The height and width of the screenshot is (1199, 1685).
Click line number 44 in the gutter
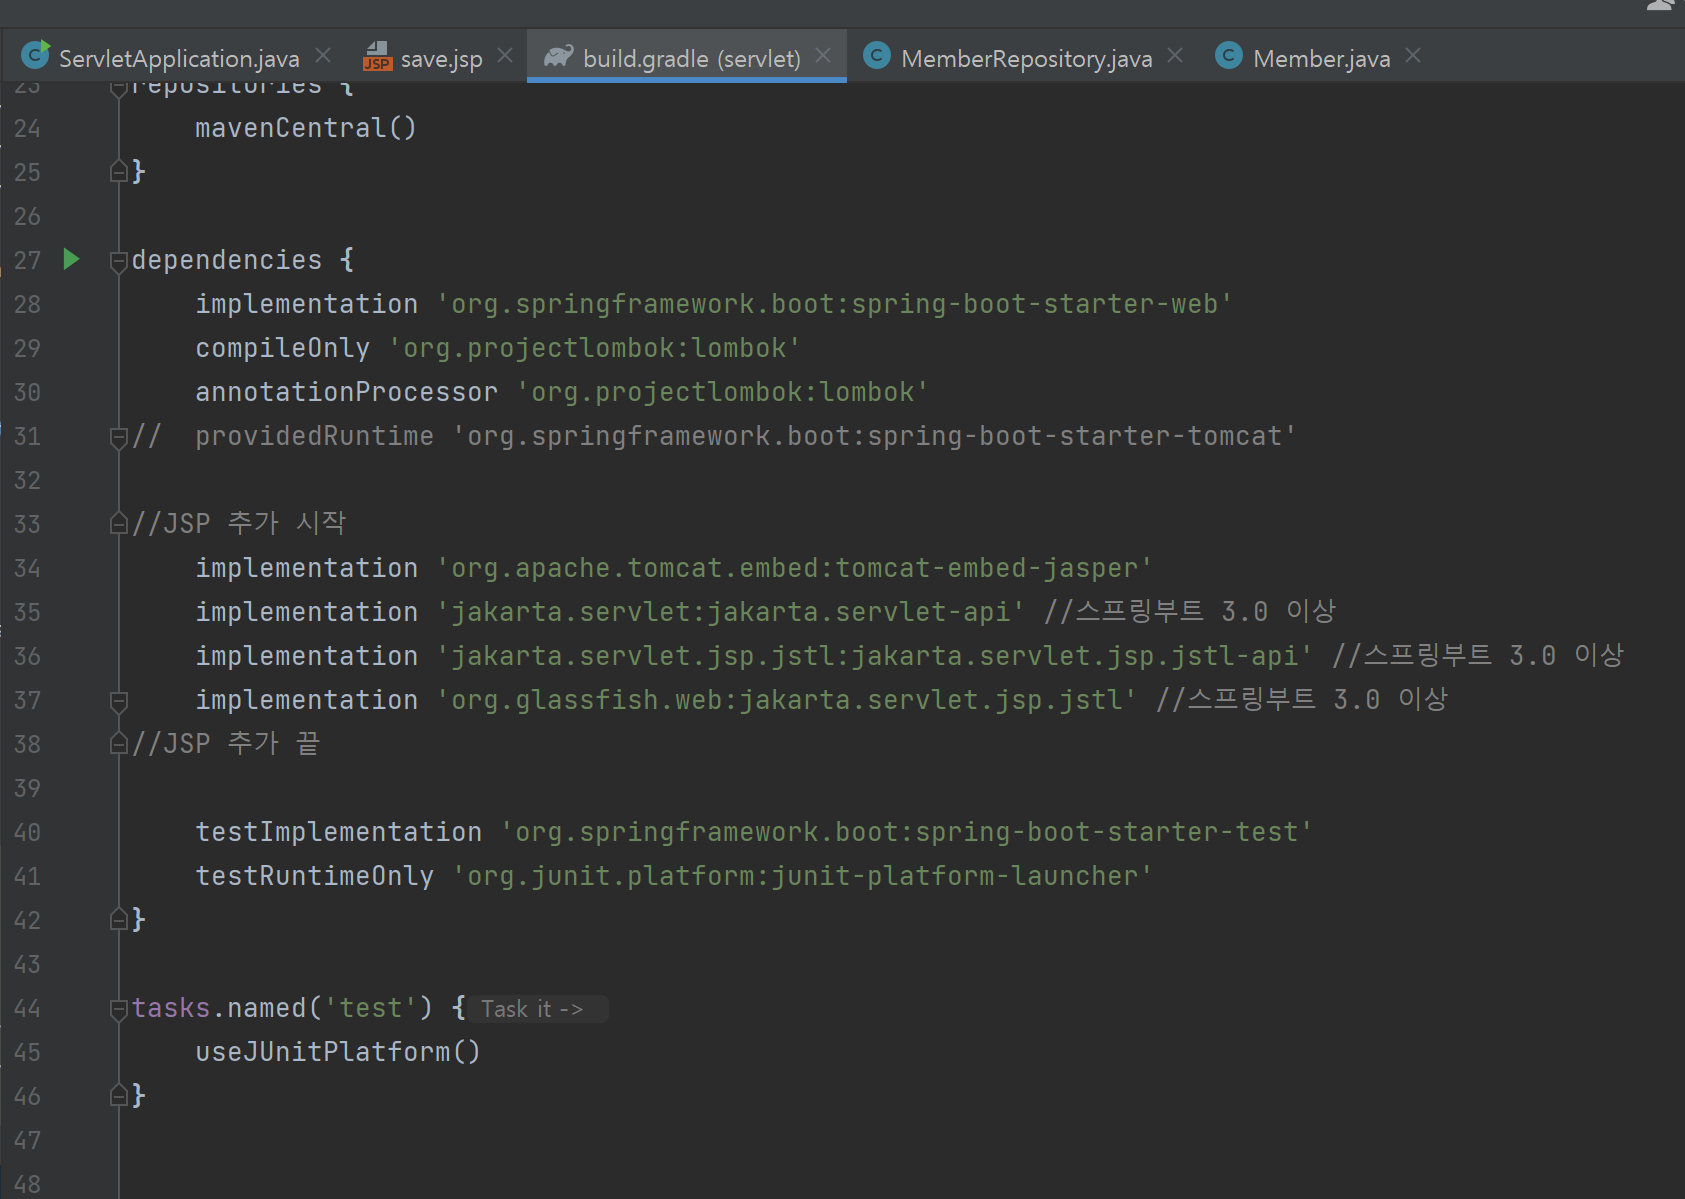pos(27,1008)
